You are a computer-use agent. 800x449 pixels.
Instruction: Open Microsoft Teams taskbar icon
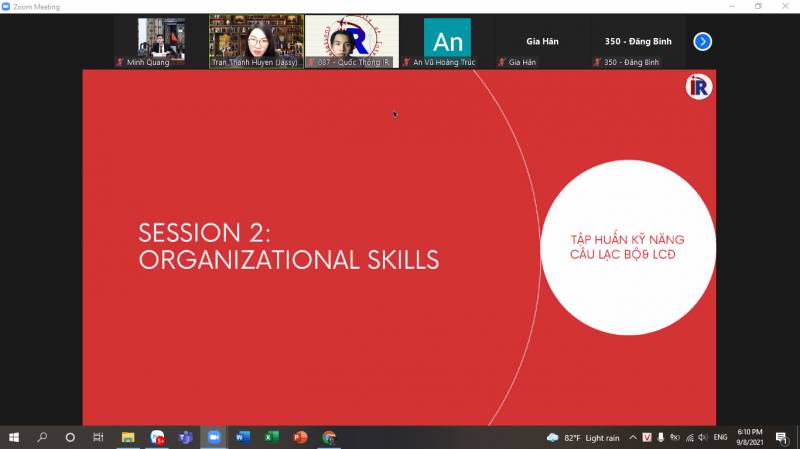pos(185,437)
